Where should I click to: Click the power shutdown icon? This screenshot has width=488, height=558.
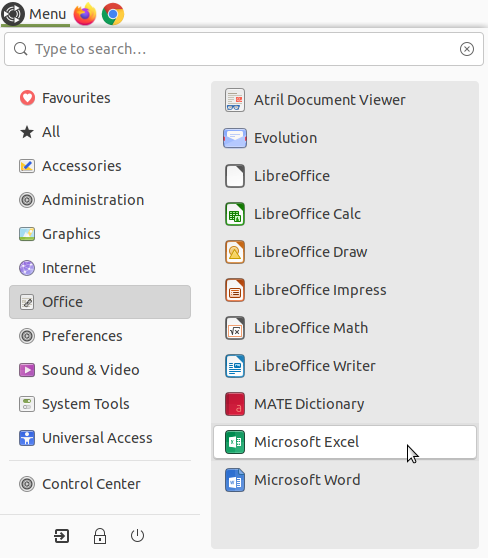pos(137,536)
